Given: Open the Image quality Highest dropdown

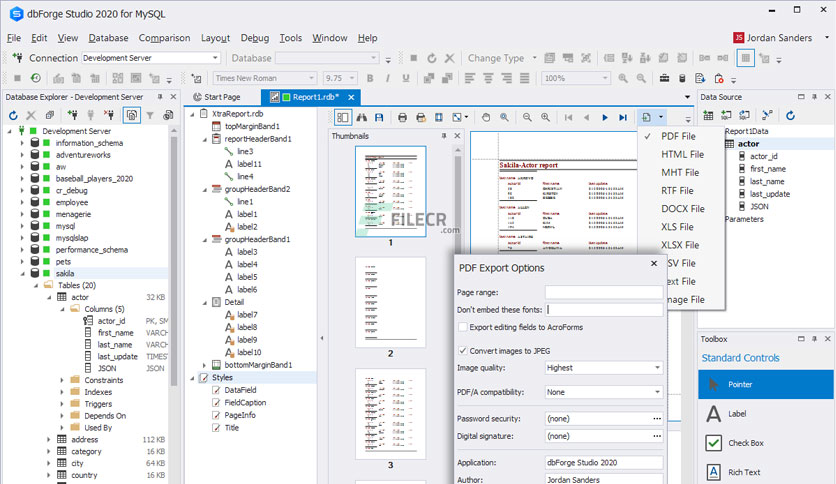Looking at the screenshot, I should 657,368.
